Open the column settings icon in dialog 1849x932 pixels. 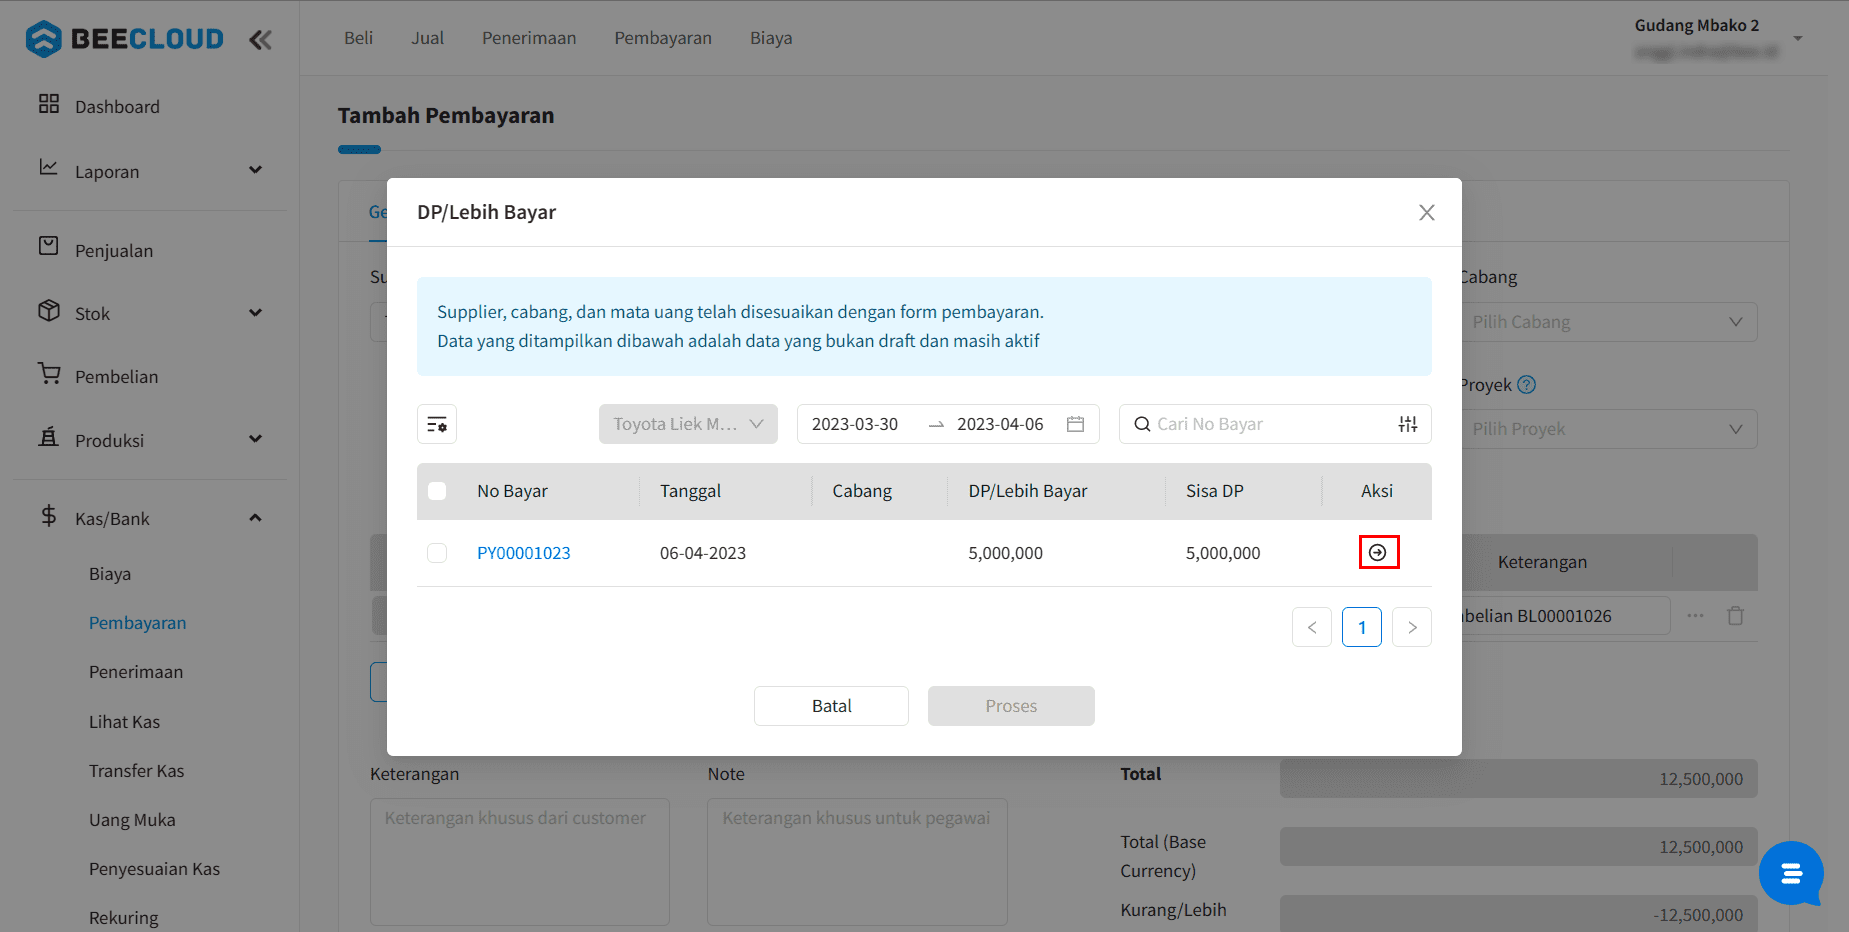click(437, 424)
